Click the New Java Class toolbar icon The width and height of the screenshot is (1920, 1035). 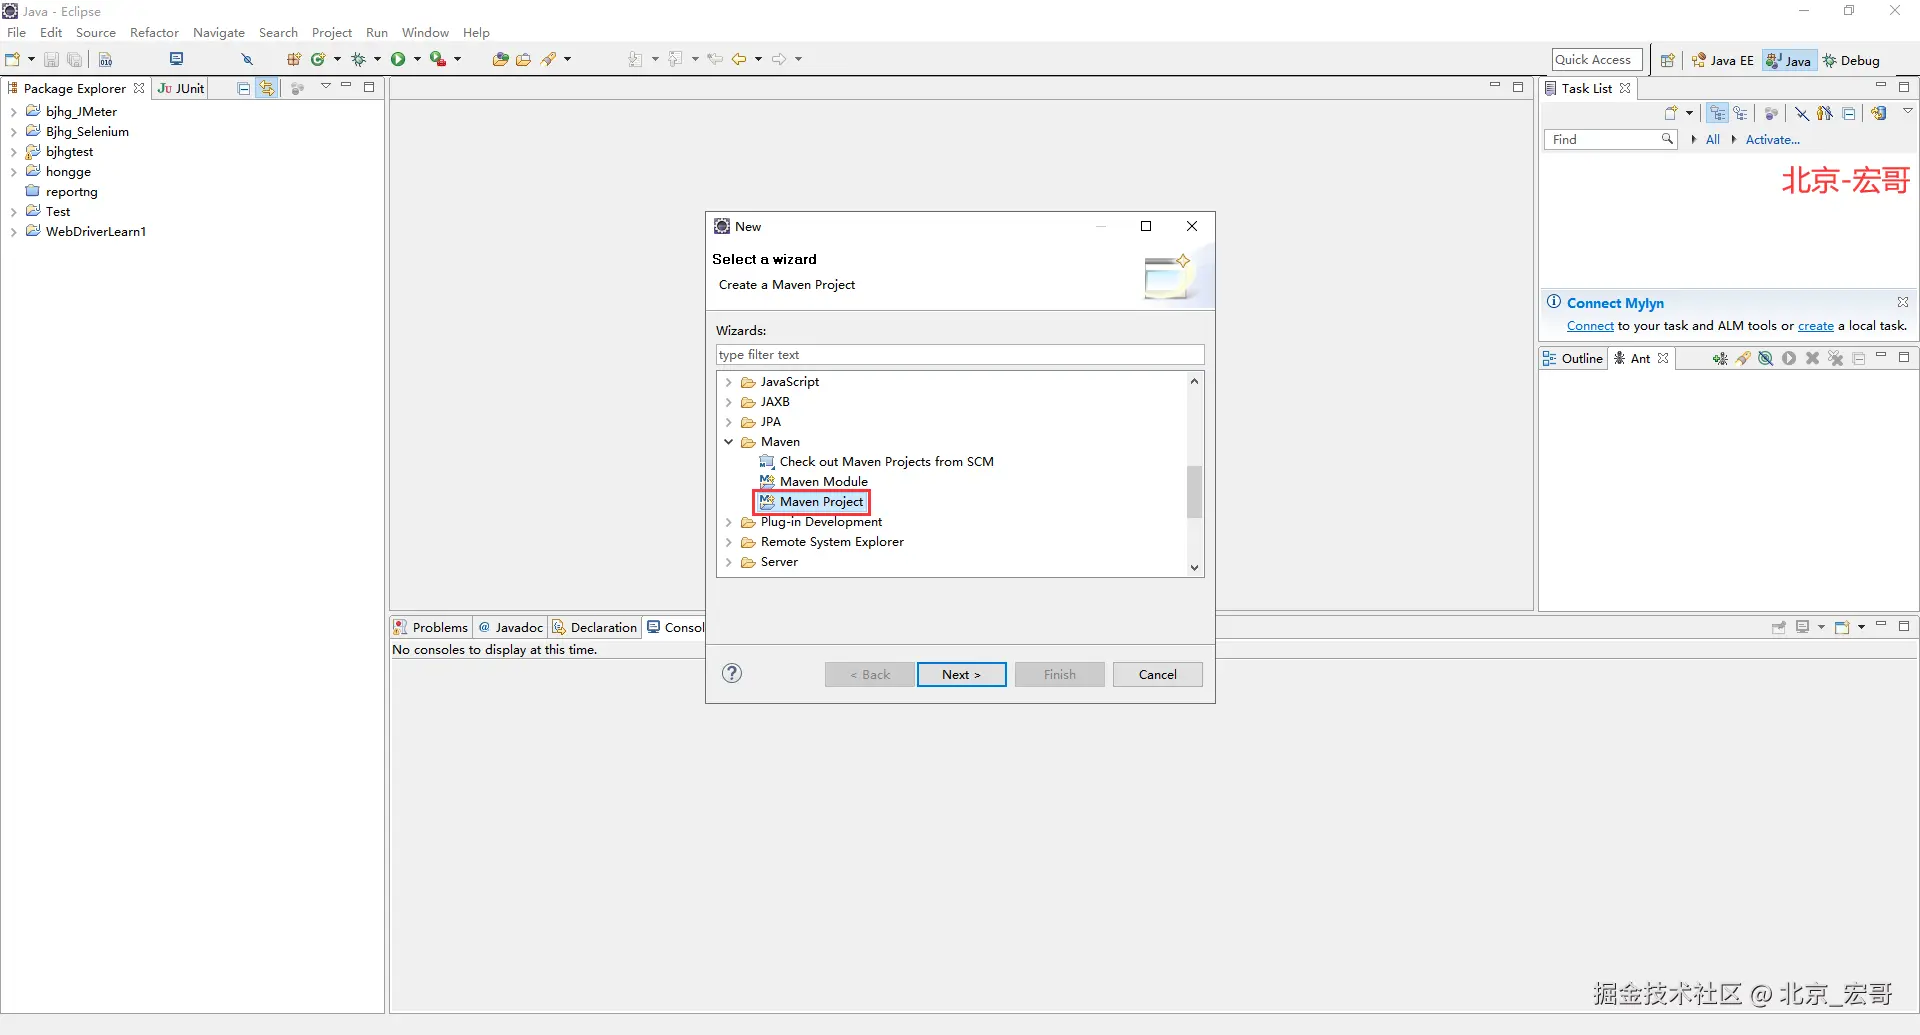pos(318,59)
